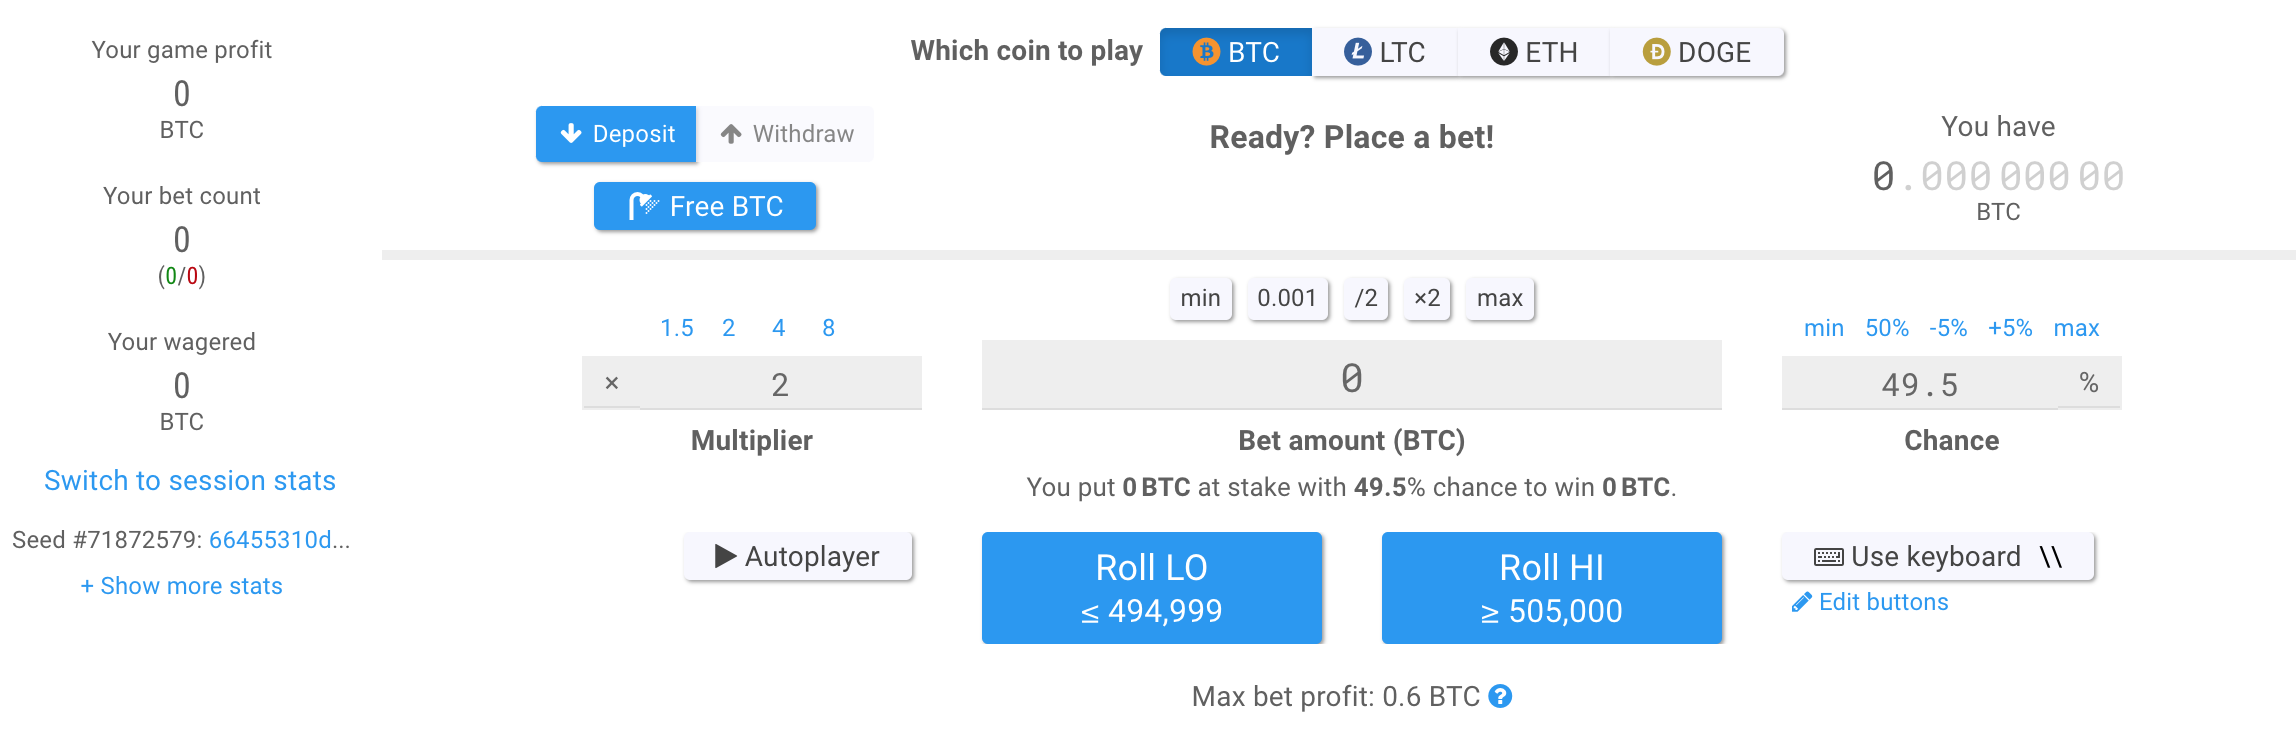Click the question mark next to Max bet profit
This screenshot has height=732, width=2296.
coord(1502,695)
